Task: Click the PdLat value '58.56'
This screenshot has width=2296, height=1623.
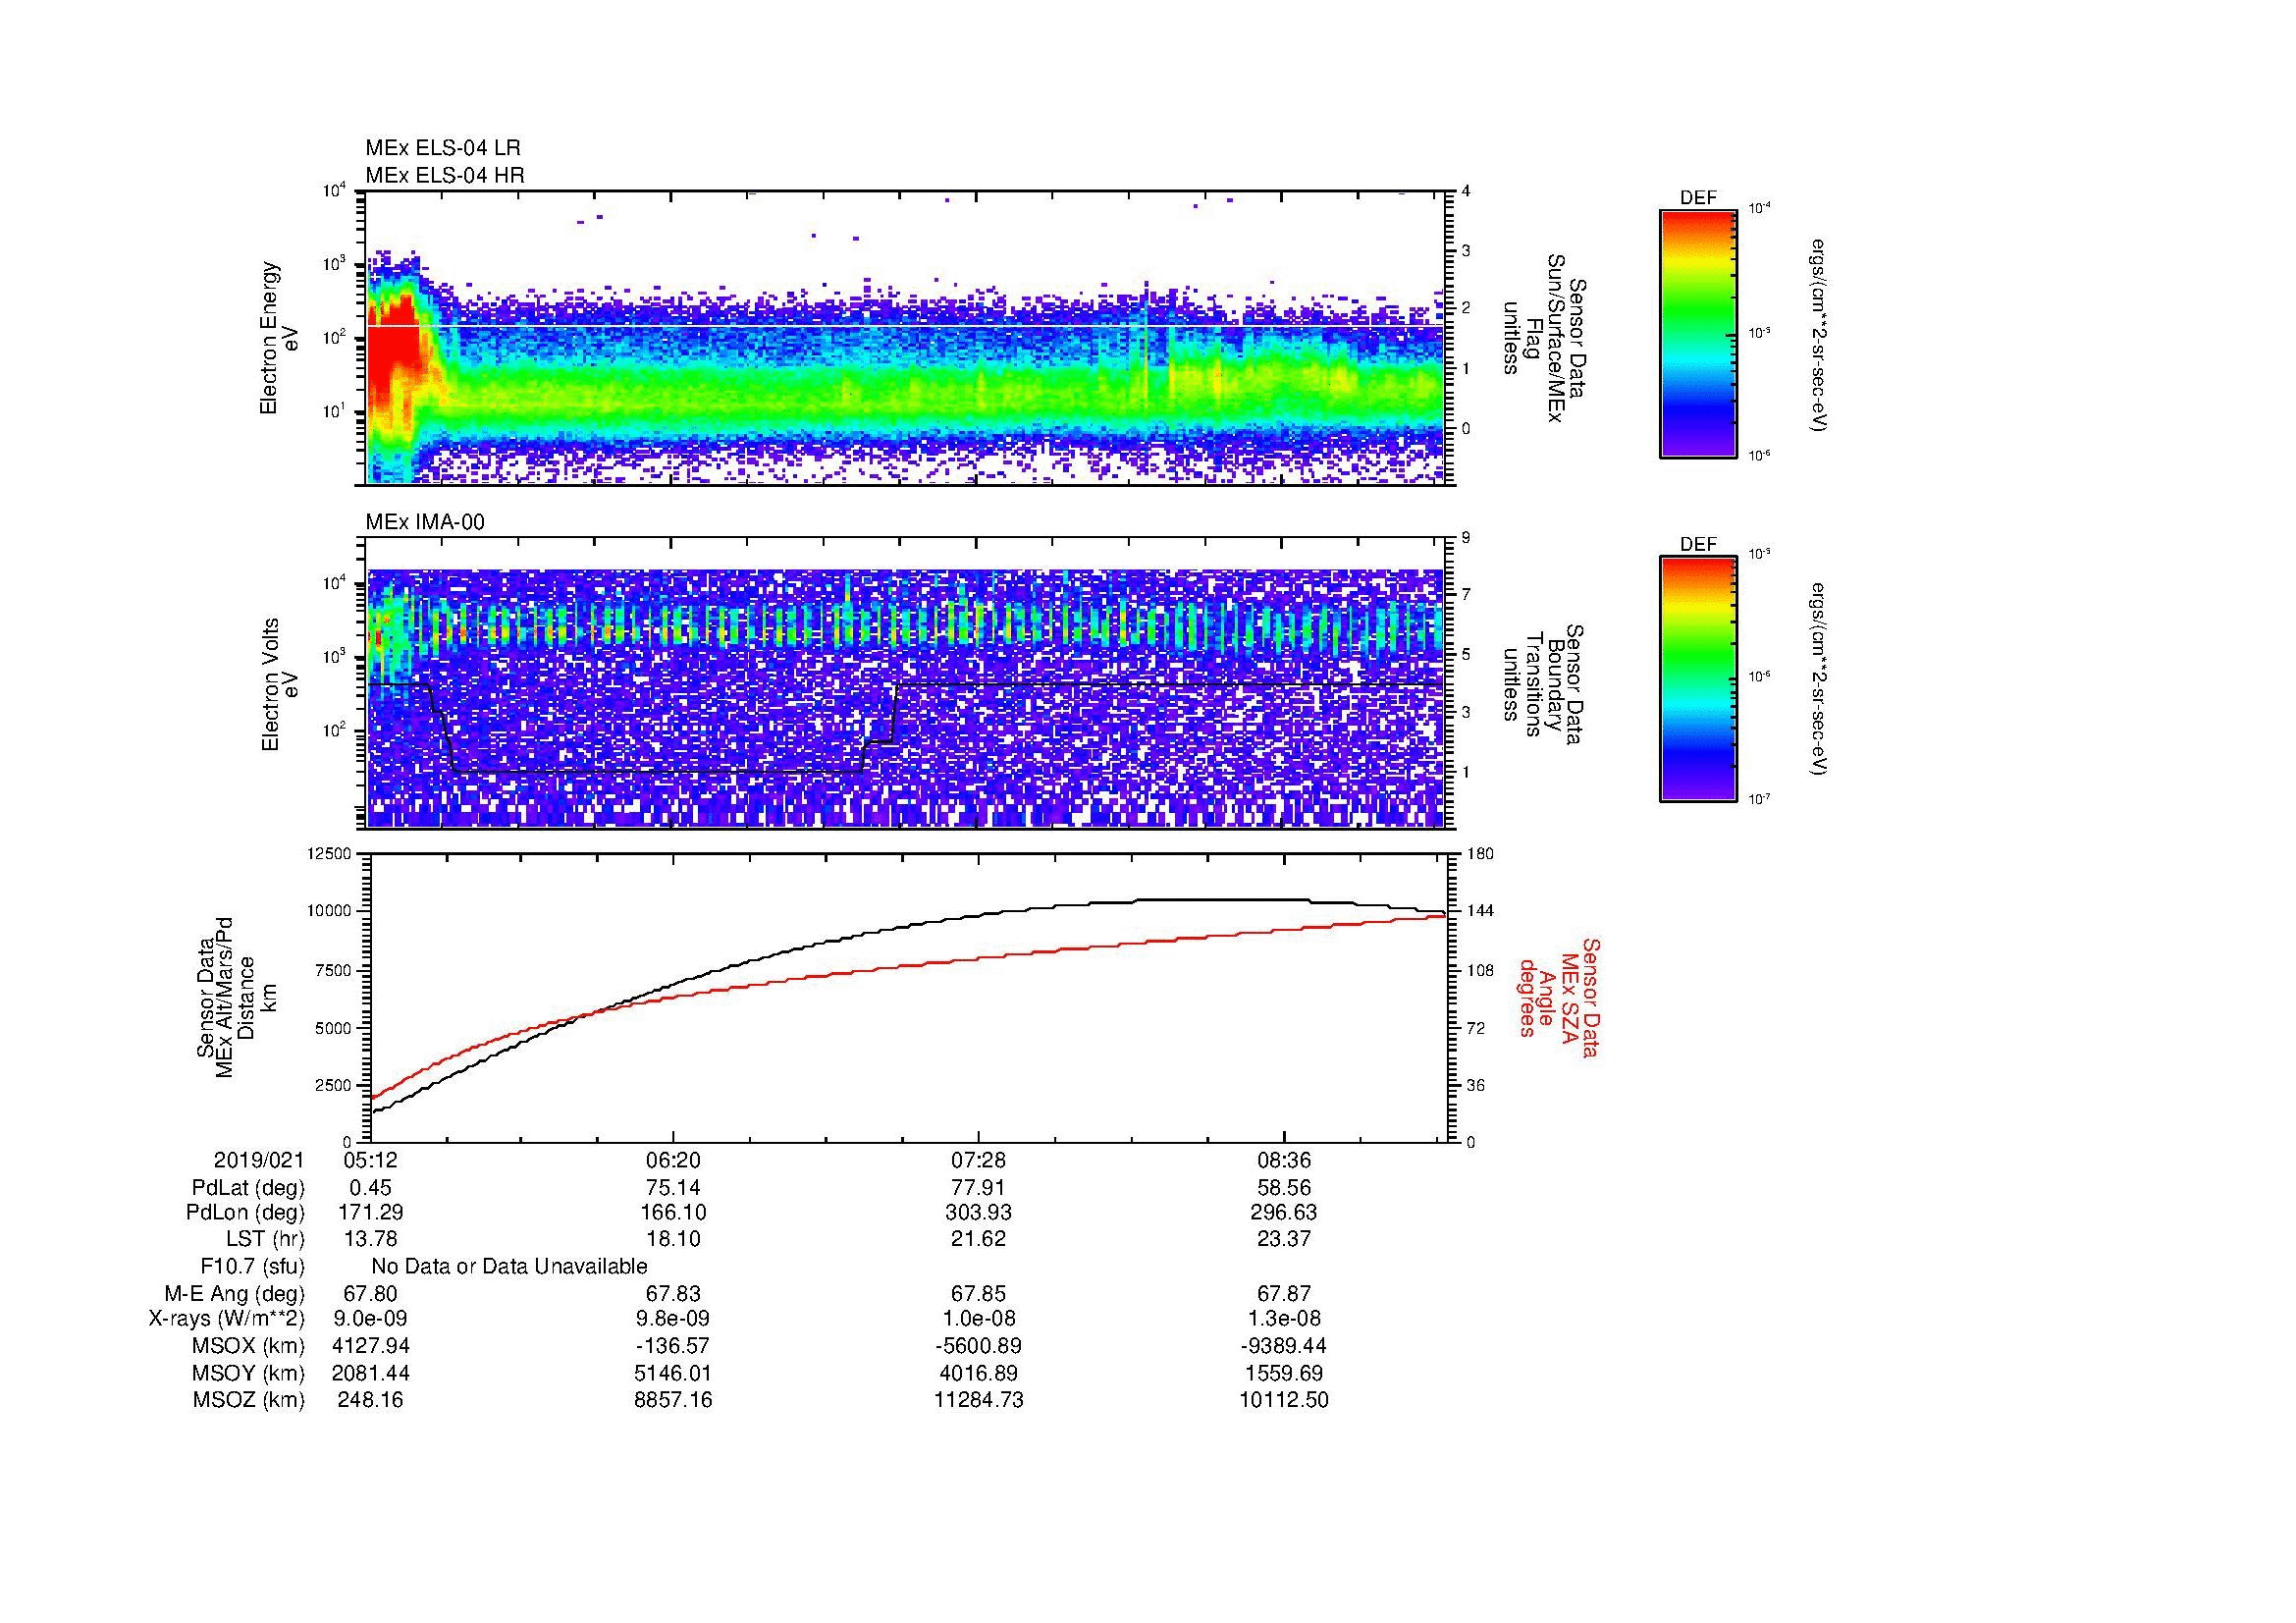Action: point(1284,1188)
